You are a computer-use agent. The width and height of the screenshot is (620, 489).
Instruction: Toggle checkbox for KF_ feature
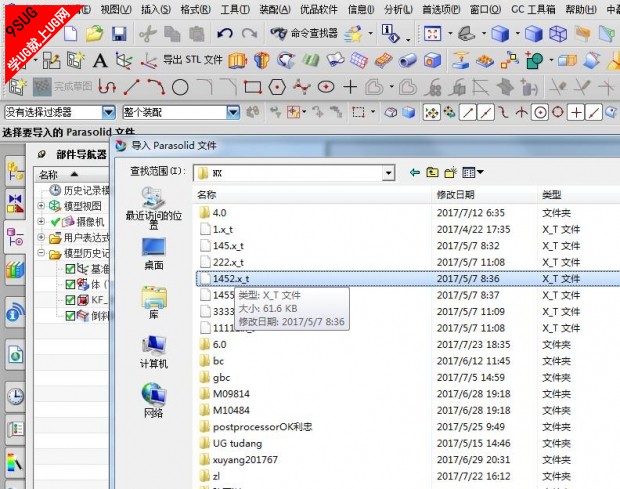[70, 300]
